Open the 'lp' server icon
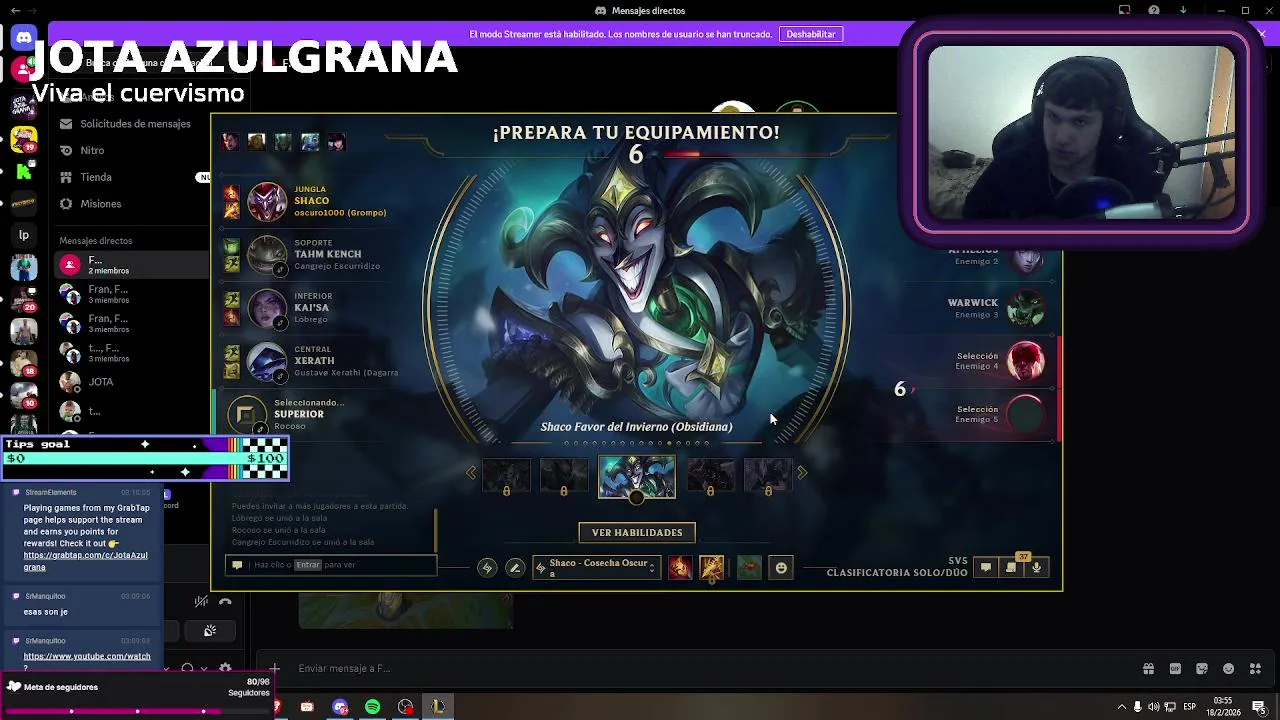 pos(24,235)
